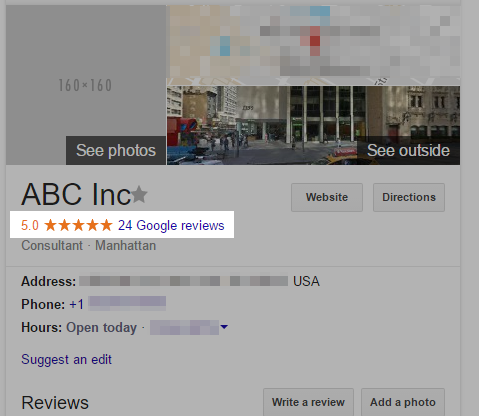Click the Reviews section heading

coord(55,403)
